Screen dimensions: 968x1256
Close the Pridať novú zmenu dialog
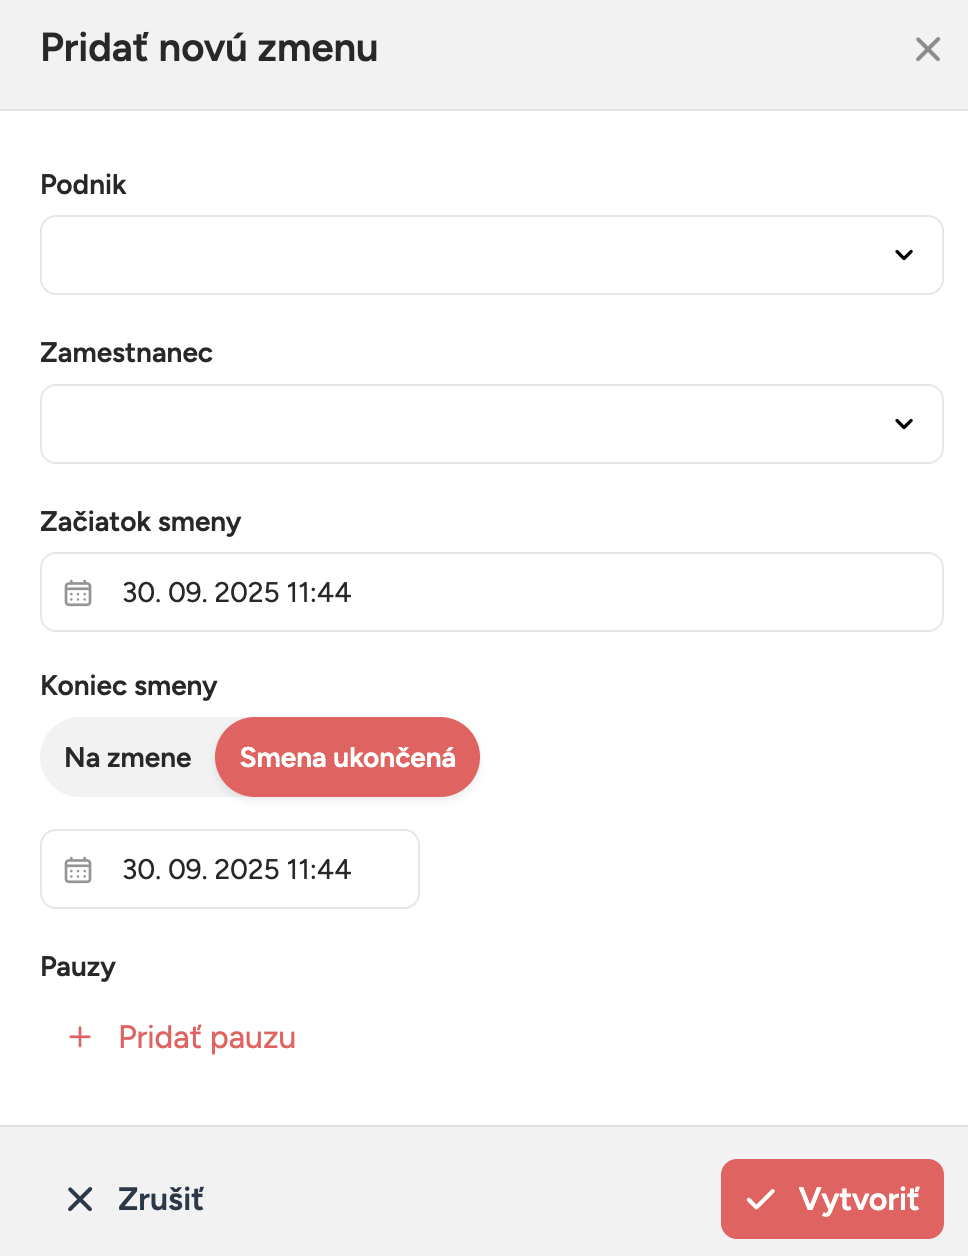pyautogui.click(x=928, y=49)
